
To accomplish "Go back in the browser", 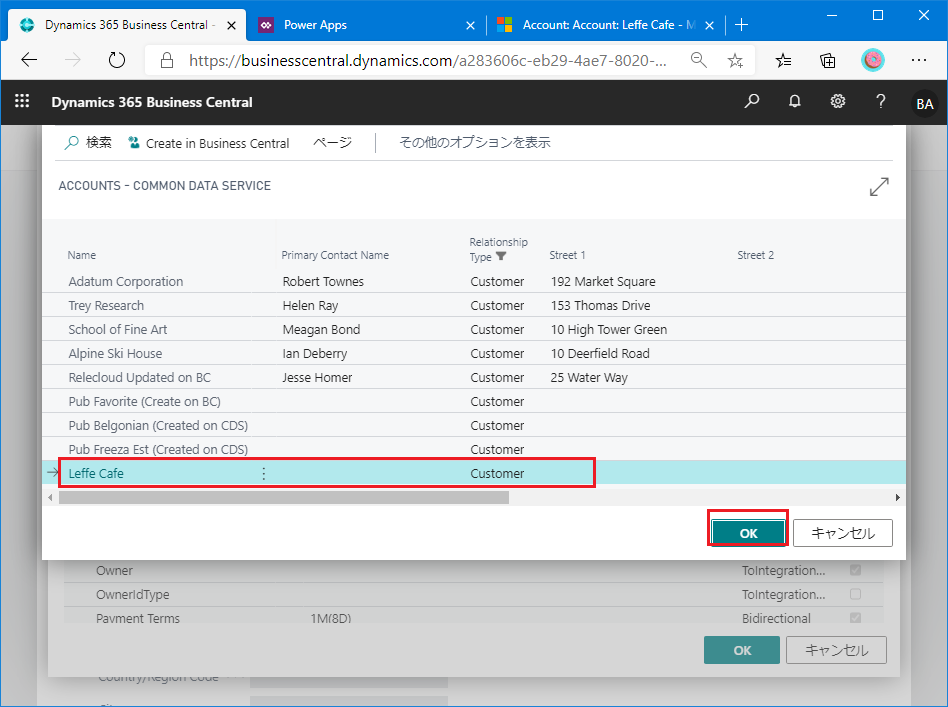I will 29,60.
